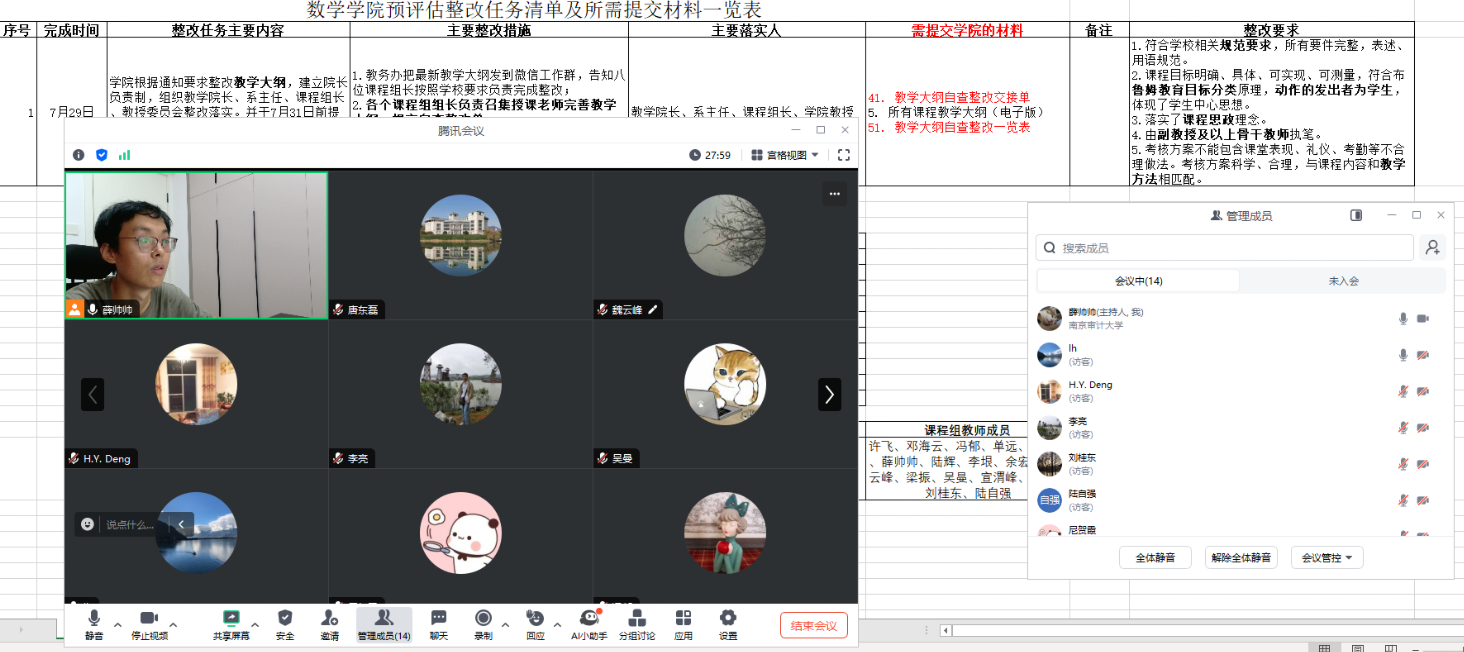Screen dimensions: 1464x652
Task: Select the 会议中(14) tab
Action: 1138,281
